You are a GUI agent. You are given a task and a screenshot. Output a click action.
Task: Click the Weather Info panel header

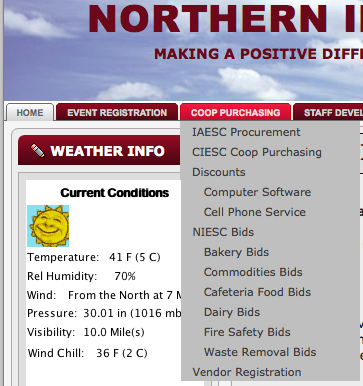pyautogui.click(x=100, y=151)
